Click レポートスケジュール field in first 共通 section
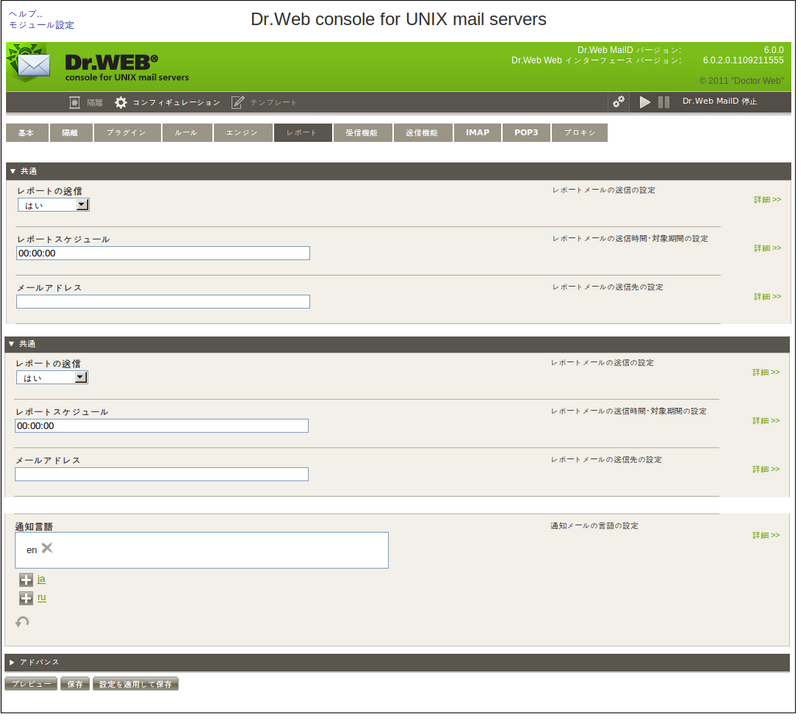 coord(163,254)
